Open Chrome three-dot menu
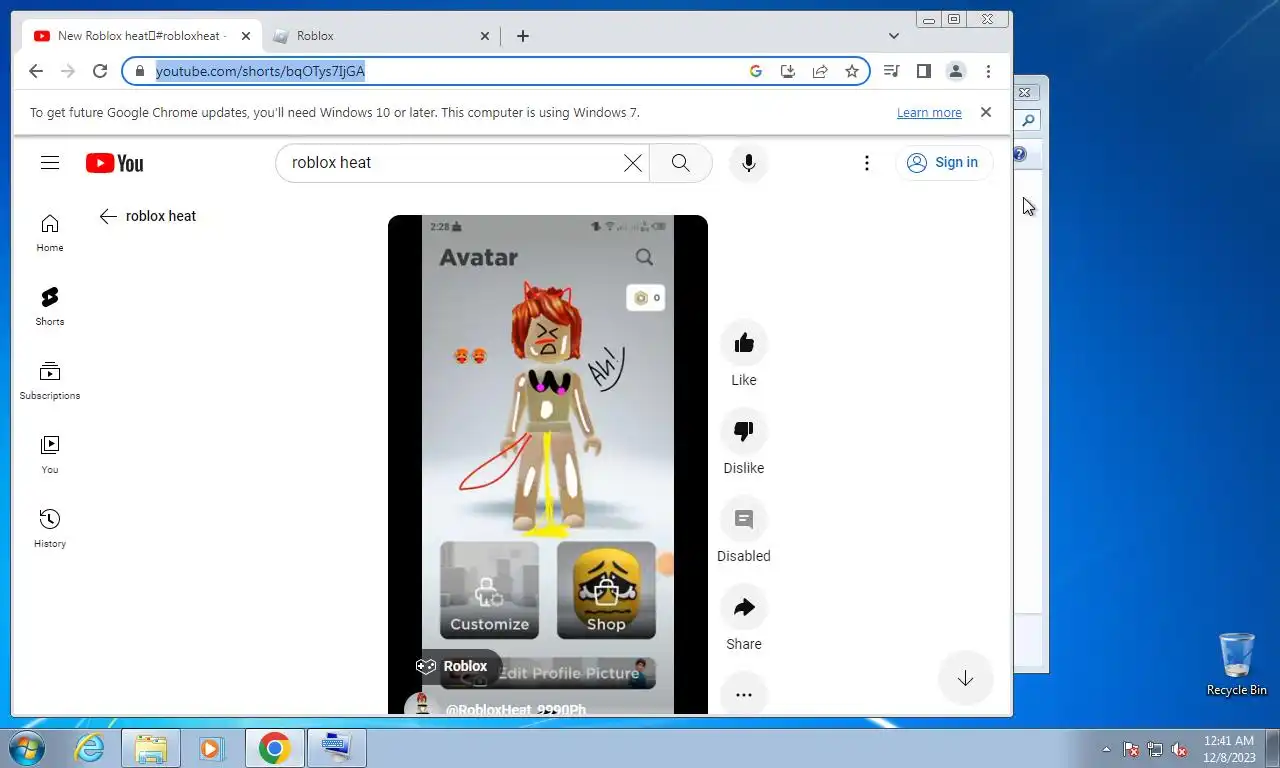1280x768 pixels. pos(988,71)
